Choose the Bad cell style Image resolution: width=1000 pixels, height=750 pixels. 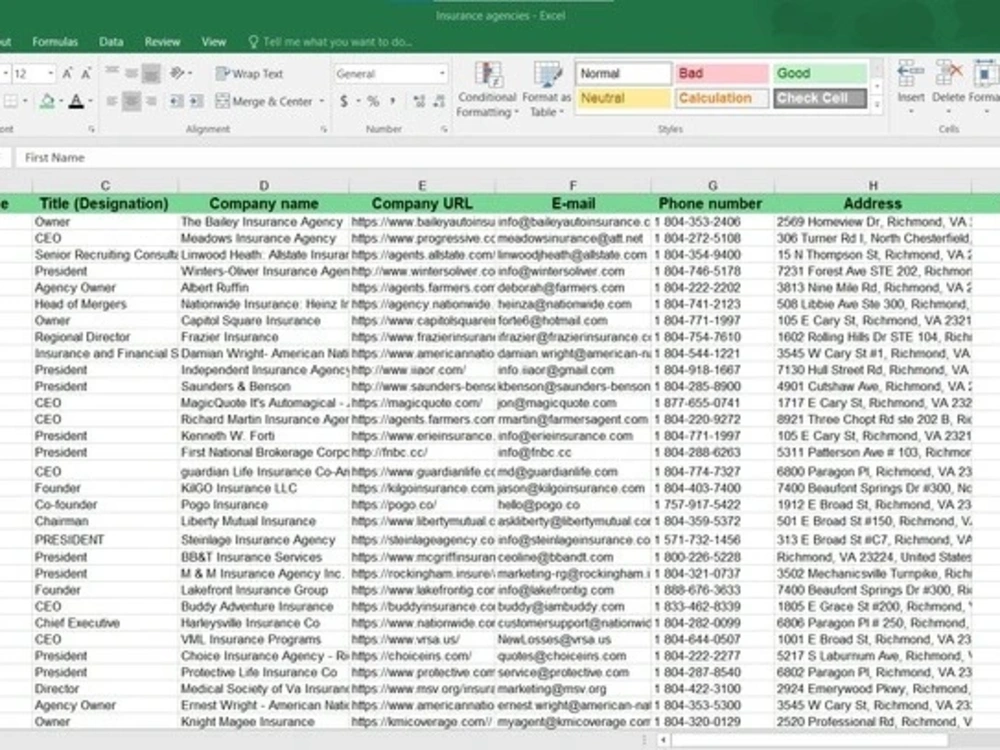tap(721, 73)
